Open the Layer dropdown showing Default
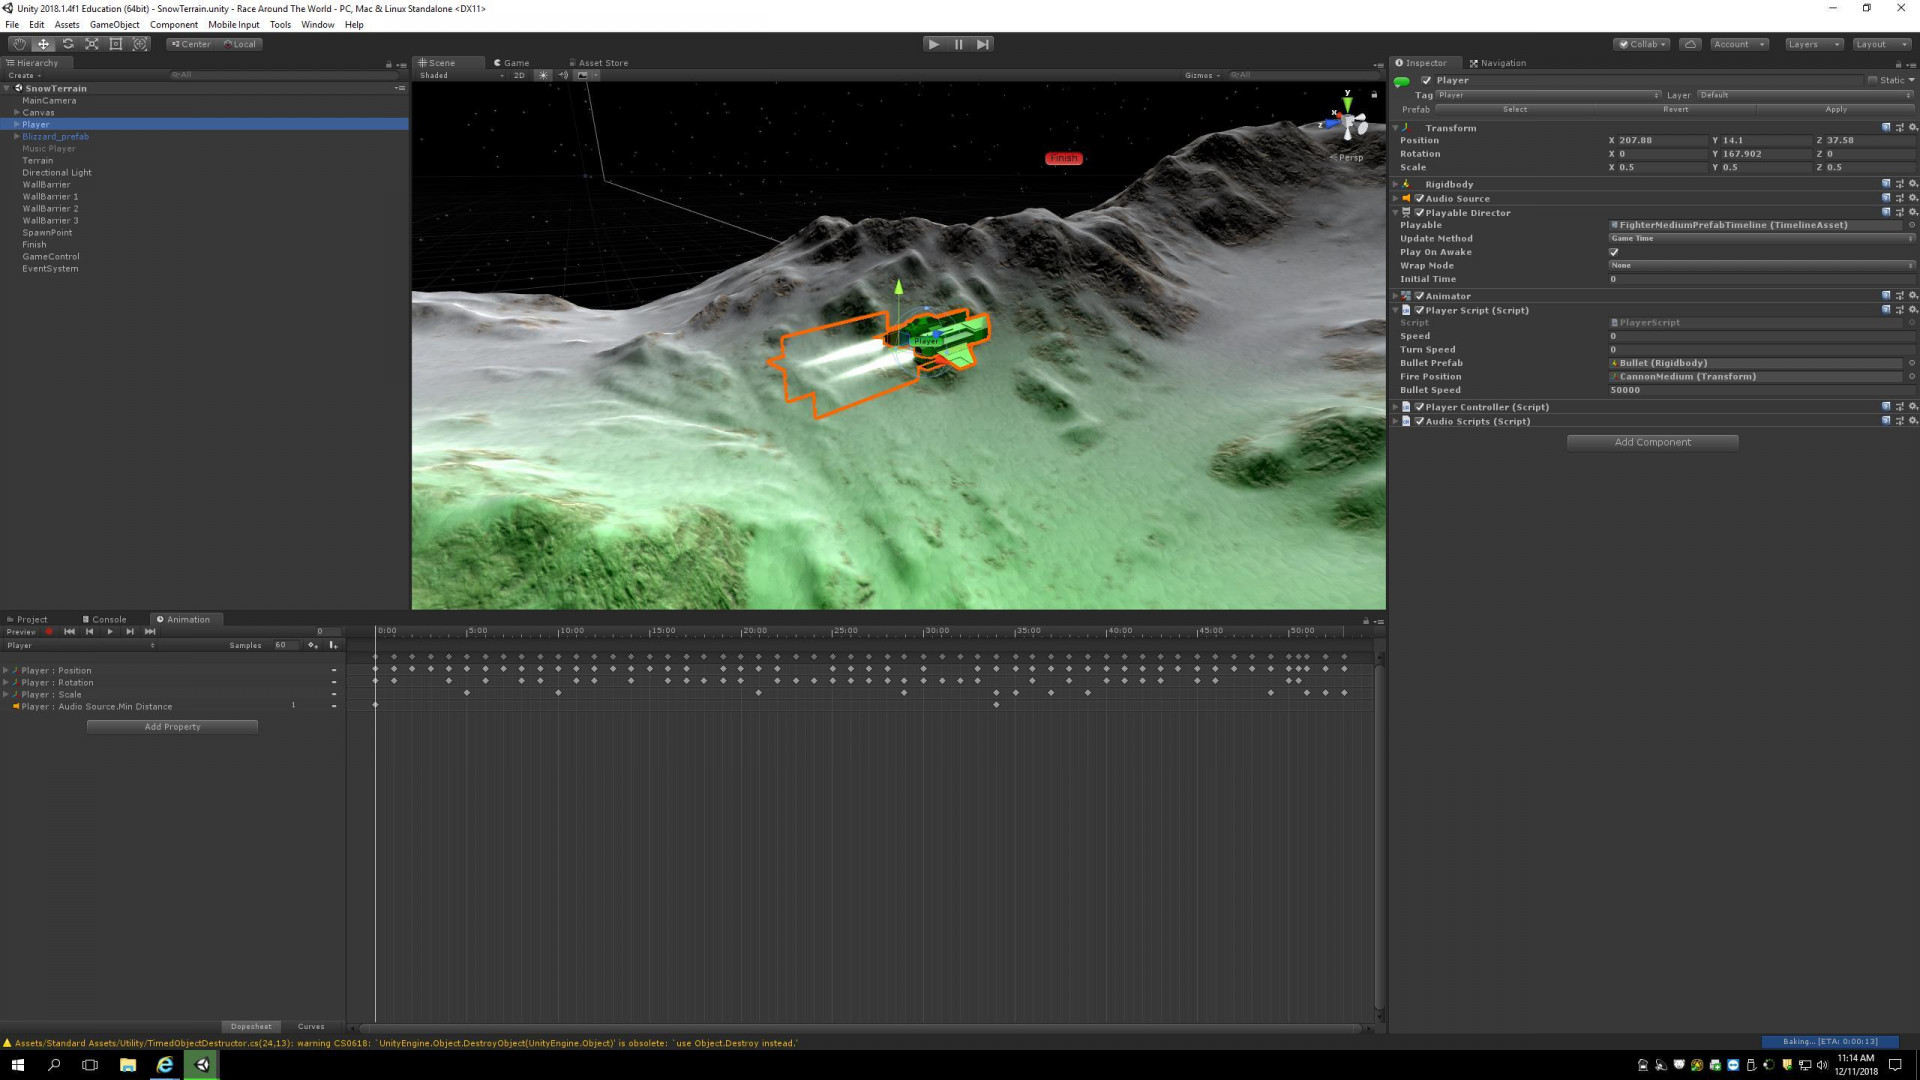Viewport: 1920px width, 1080px height. tap(1805, 95)
